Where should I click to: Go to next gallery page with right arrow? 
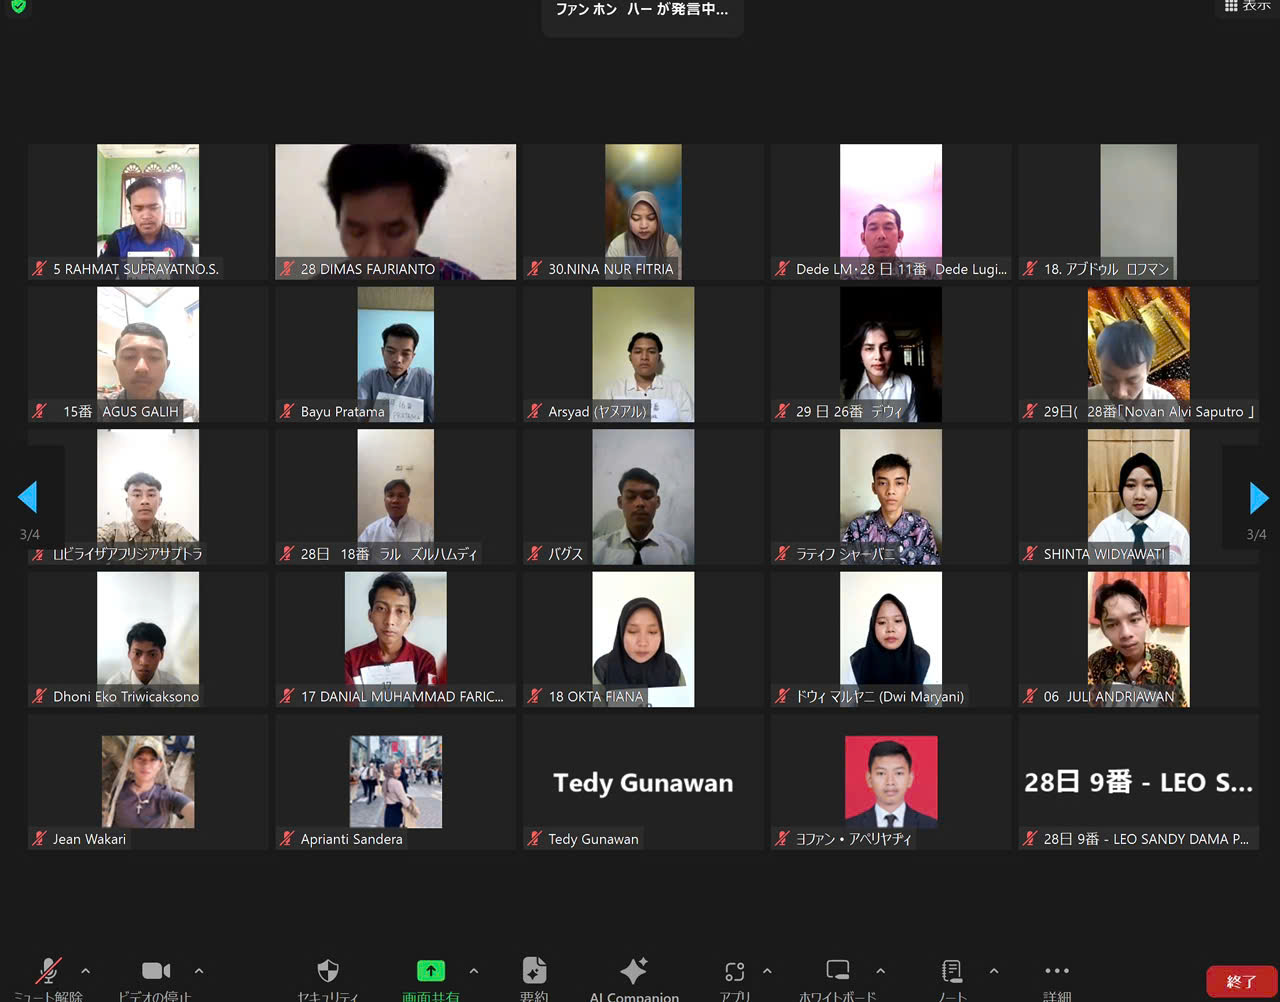[x=1258, y=497]
